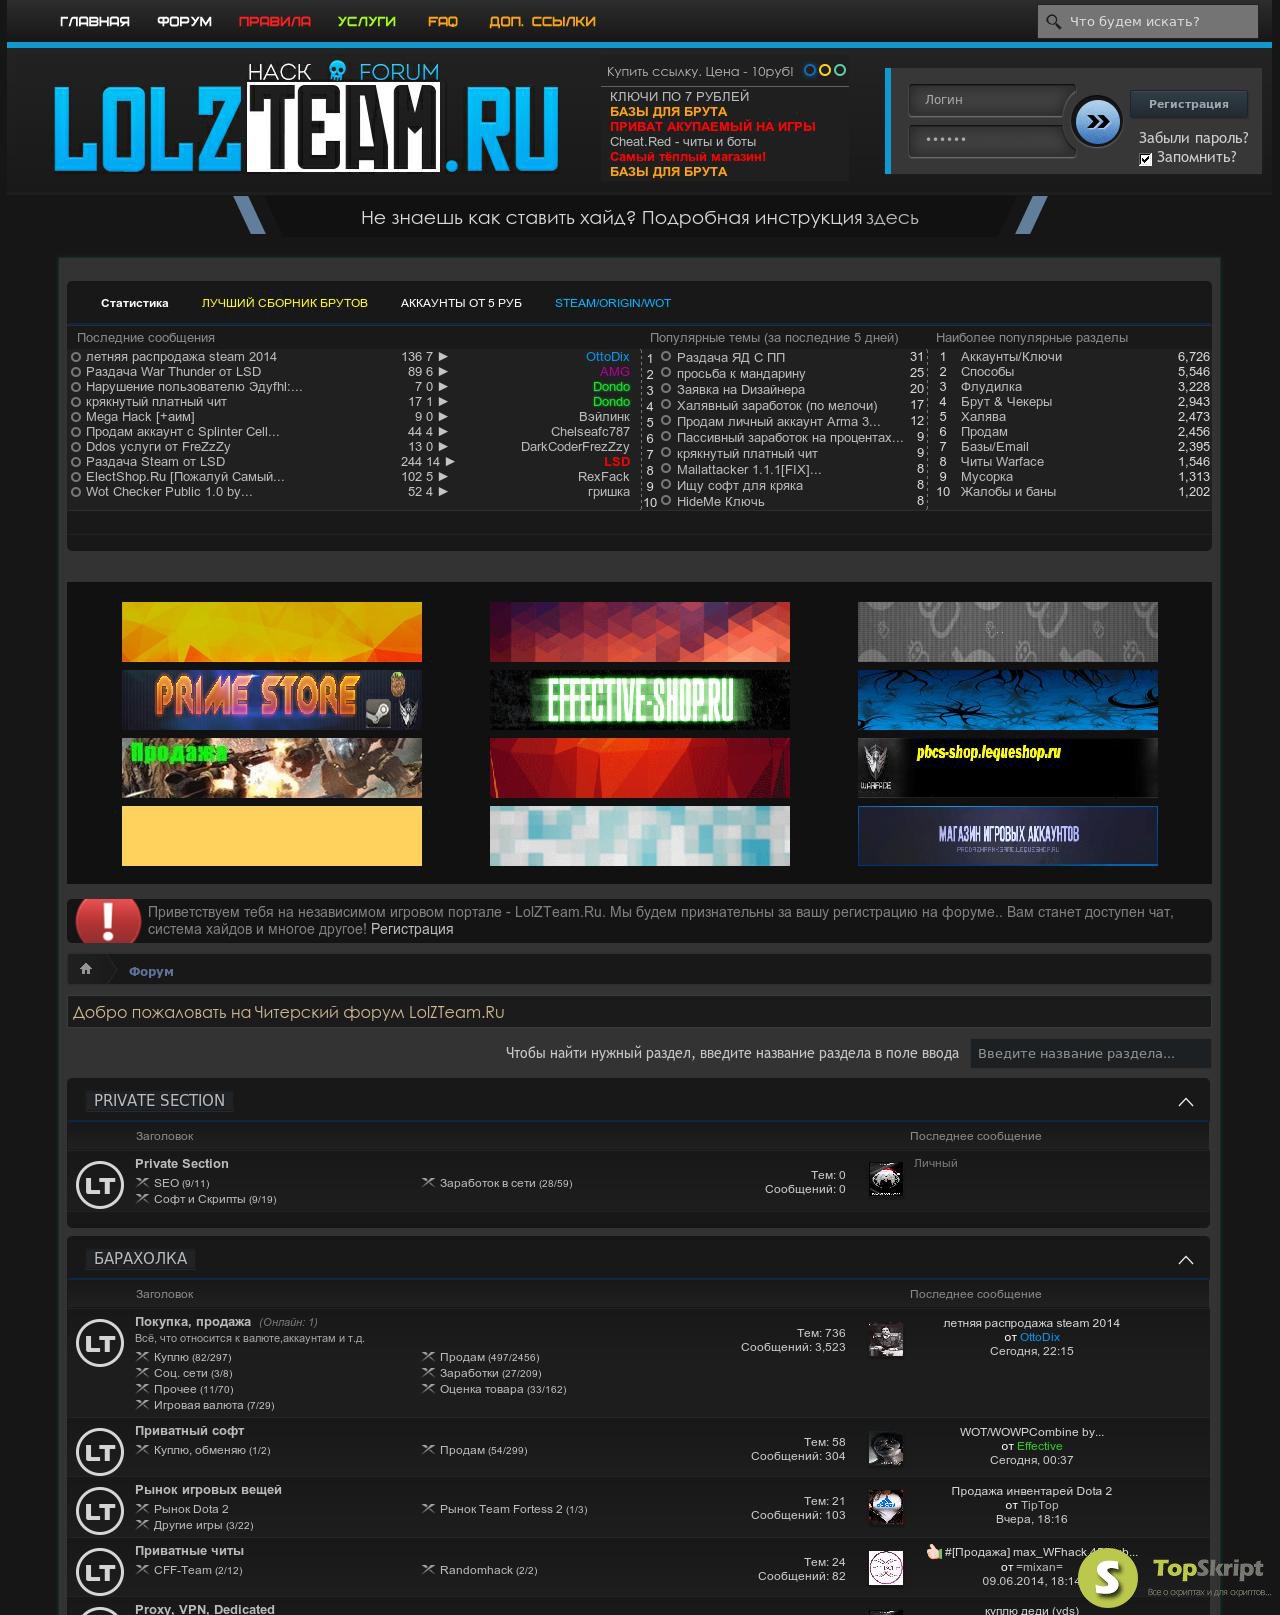
Task: Open Аккаунты/Ключи popular section
Action: pos(1011,356)
